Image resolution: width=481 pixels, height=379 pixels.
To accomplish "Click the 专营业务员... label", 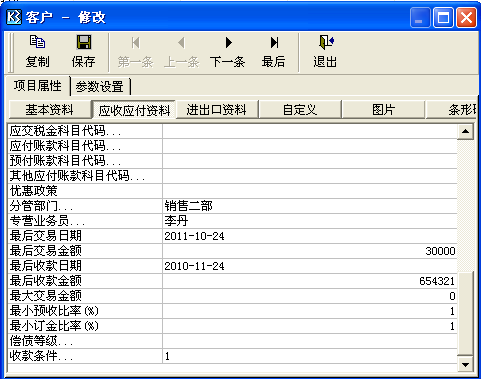I will pos(47,221).
